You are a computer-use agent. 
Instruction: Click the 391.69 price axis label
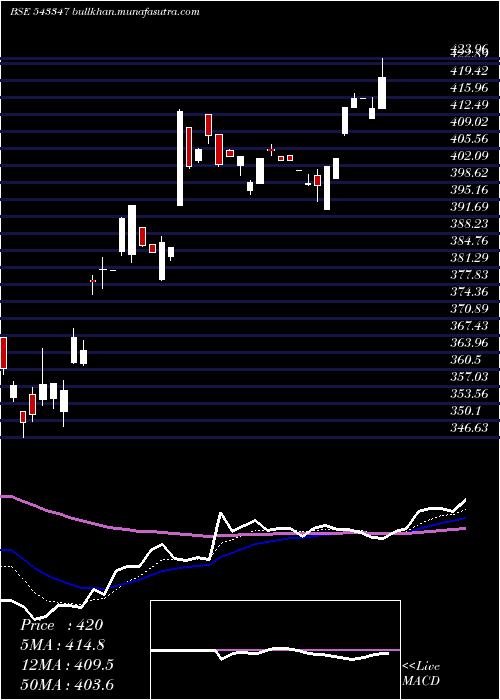click(x=469, y=207)
